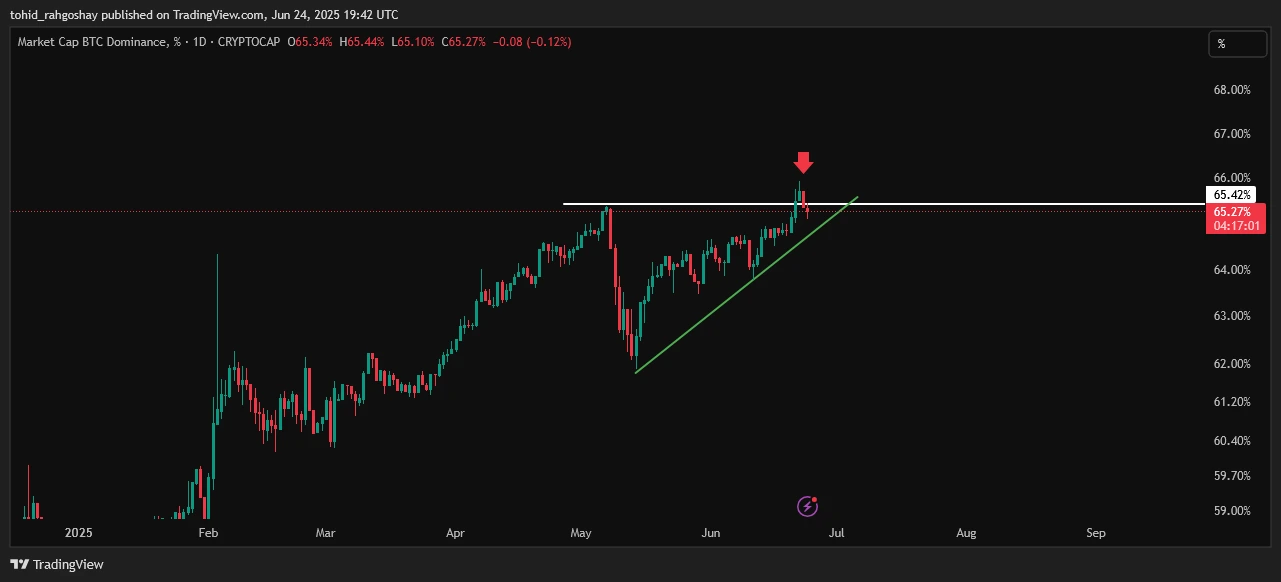Click the Apr label on time axis
1281x582 pixels.
pos(455,533)
